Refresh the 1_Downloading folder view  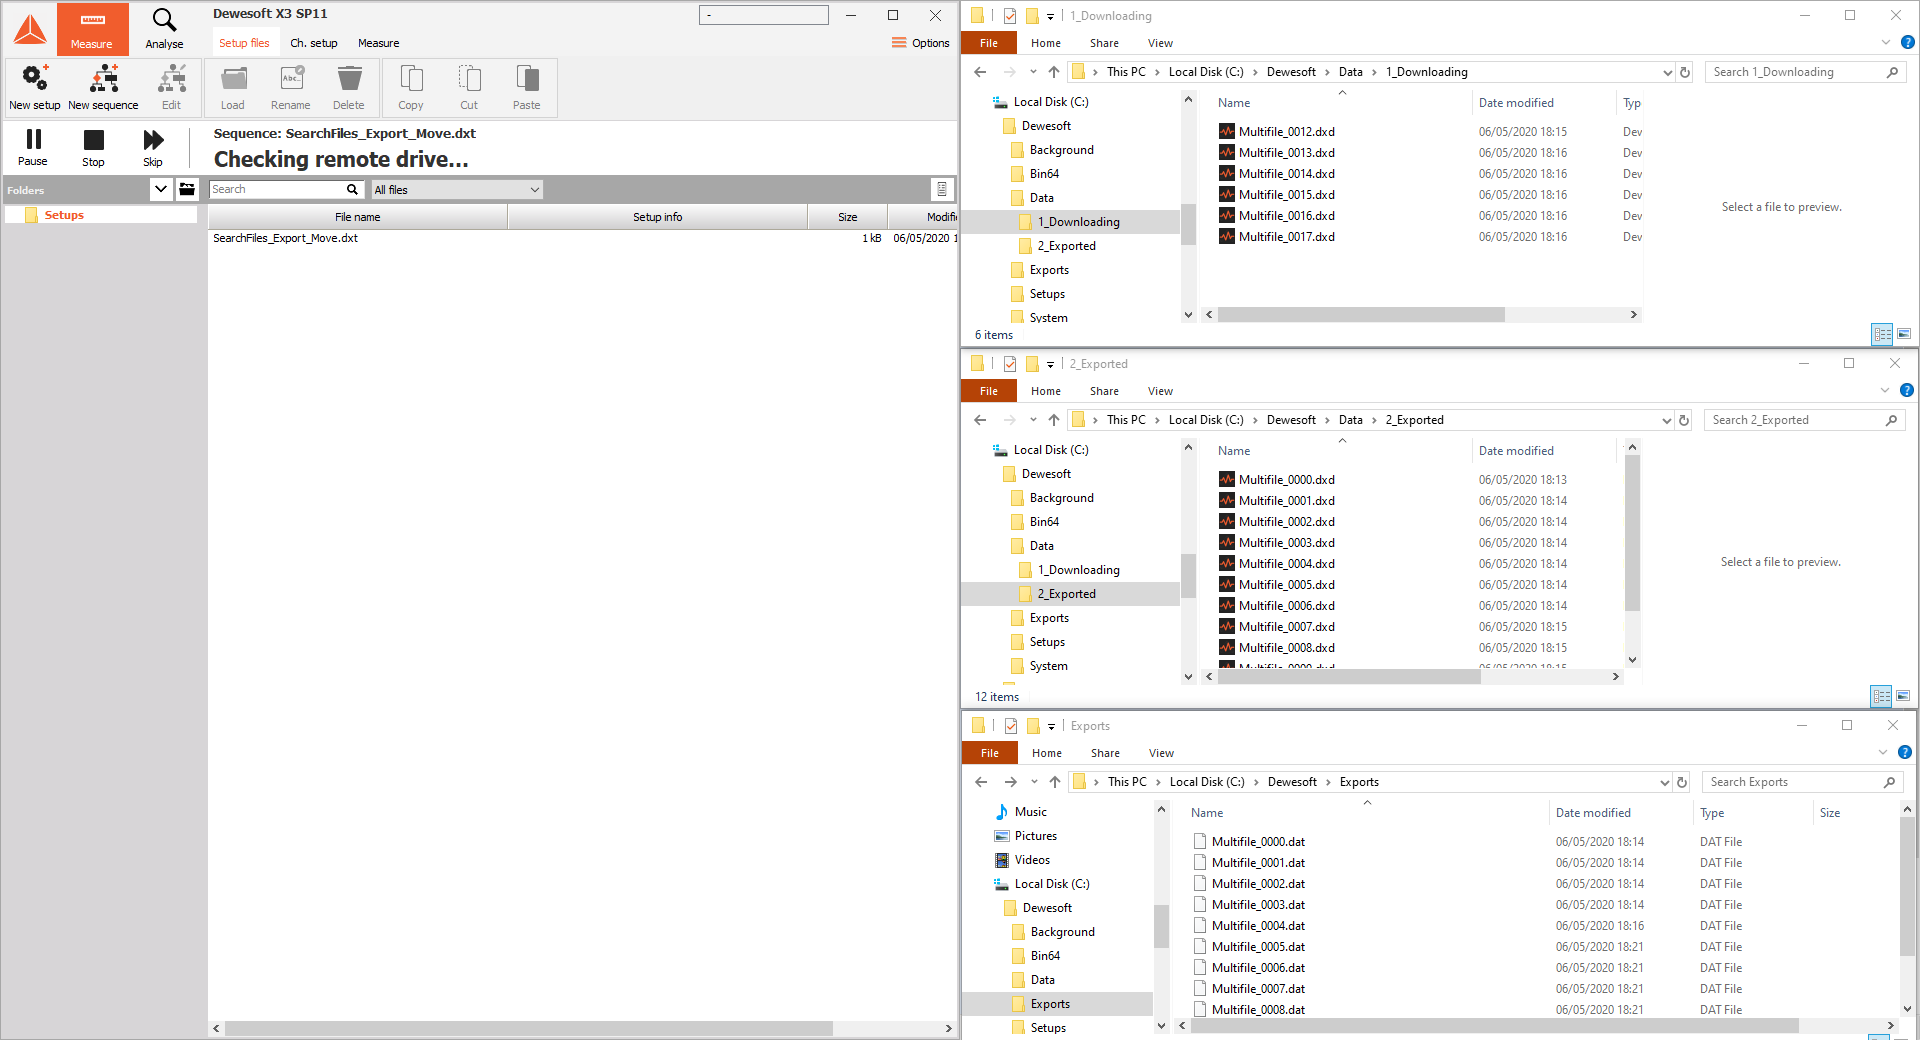(x=1685, y=72)
